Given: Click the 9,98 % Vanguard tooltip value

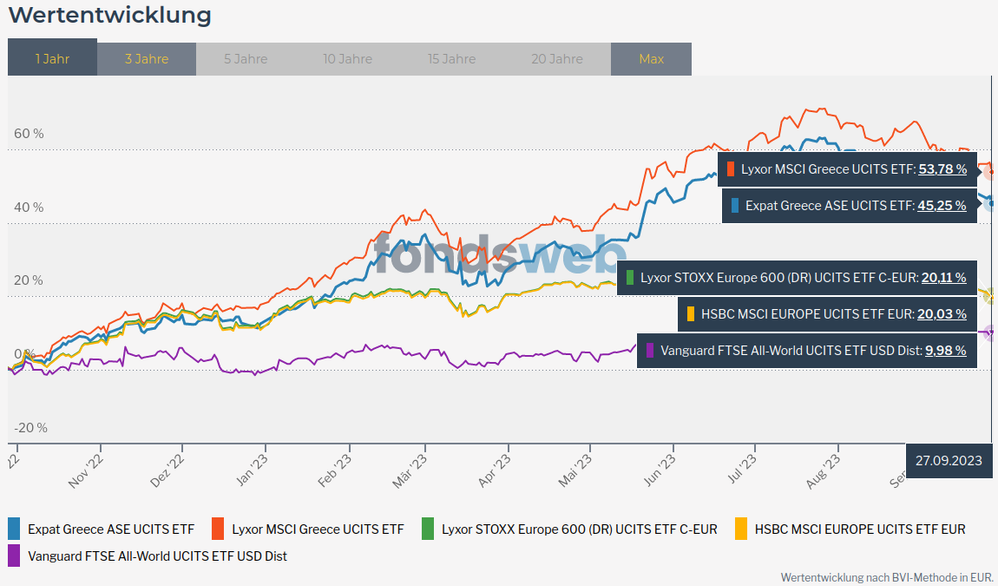Looking at the screenshot, I should coord(942,350).
